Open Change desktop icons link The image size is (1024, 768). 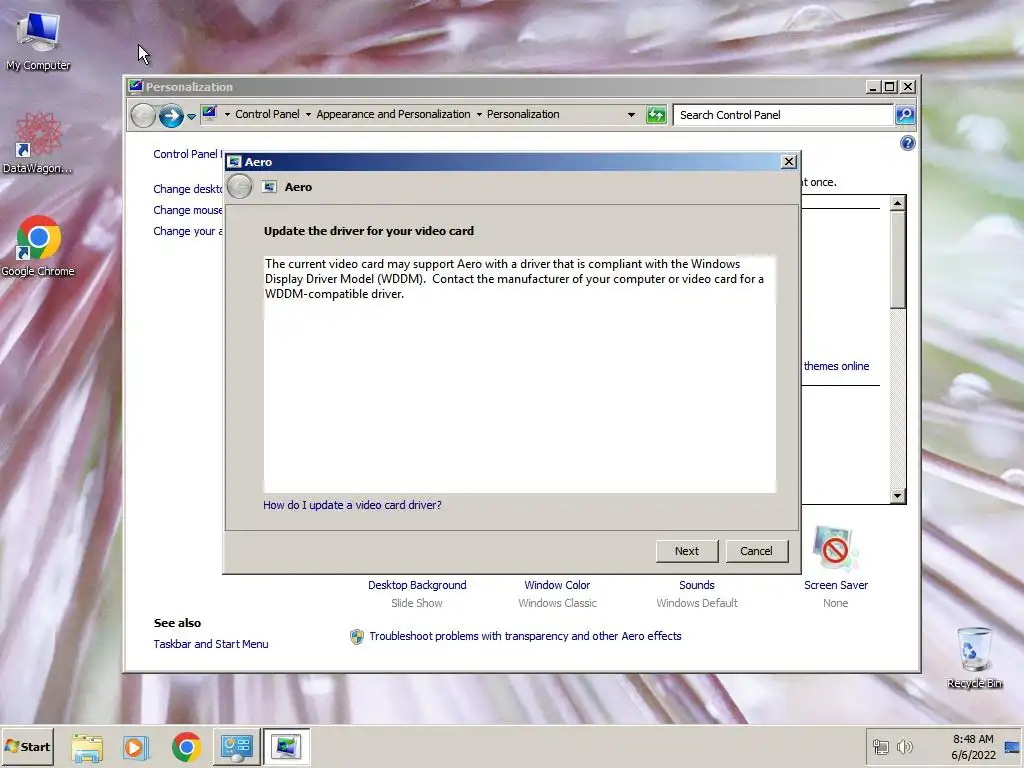(x=187, y=189)
